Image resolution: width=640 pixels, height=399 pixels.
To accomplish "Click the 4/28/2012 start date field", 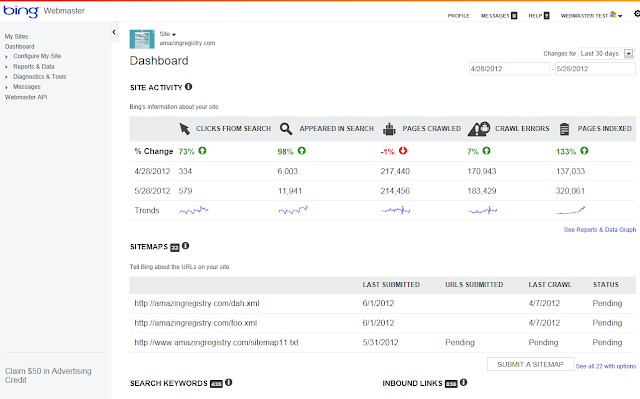I will click(x=509, y=69).
